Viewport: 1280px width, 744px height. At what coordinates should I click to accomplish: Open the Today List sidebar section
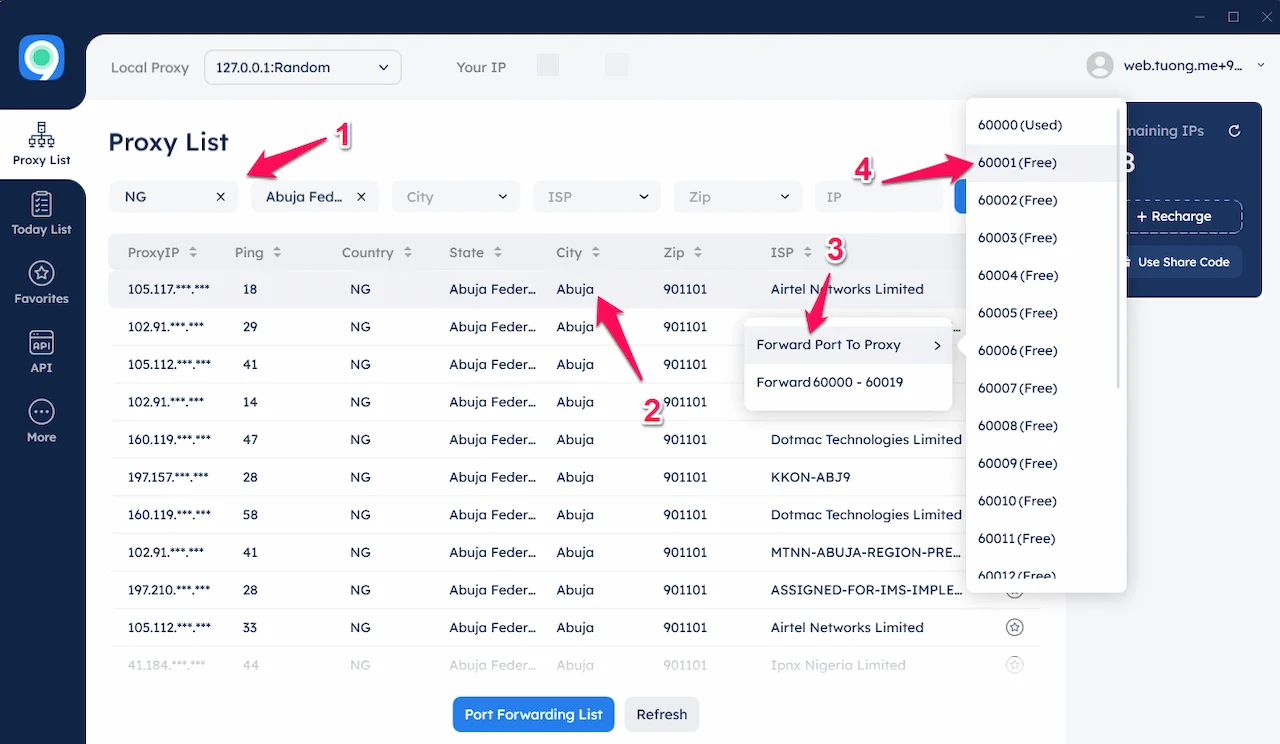point(41,214)
